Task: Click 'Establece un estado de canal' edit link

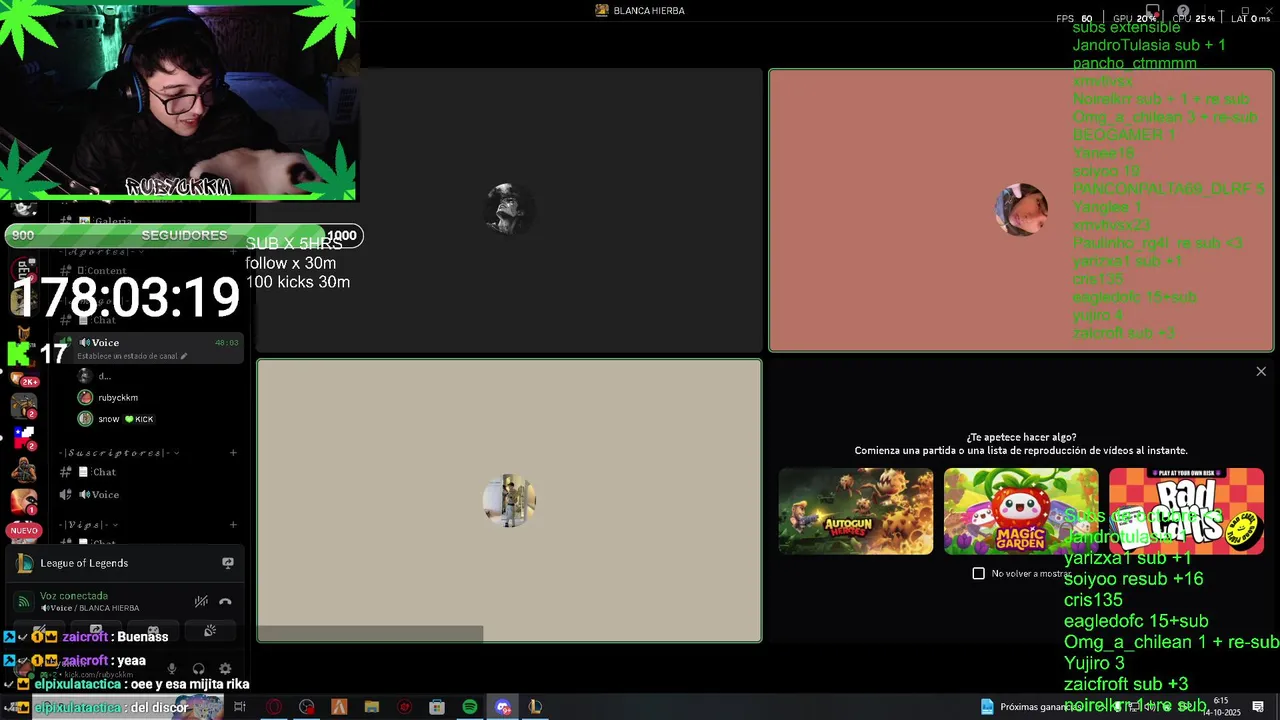Action: tap(132, 356)
